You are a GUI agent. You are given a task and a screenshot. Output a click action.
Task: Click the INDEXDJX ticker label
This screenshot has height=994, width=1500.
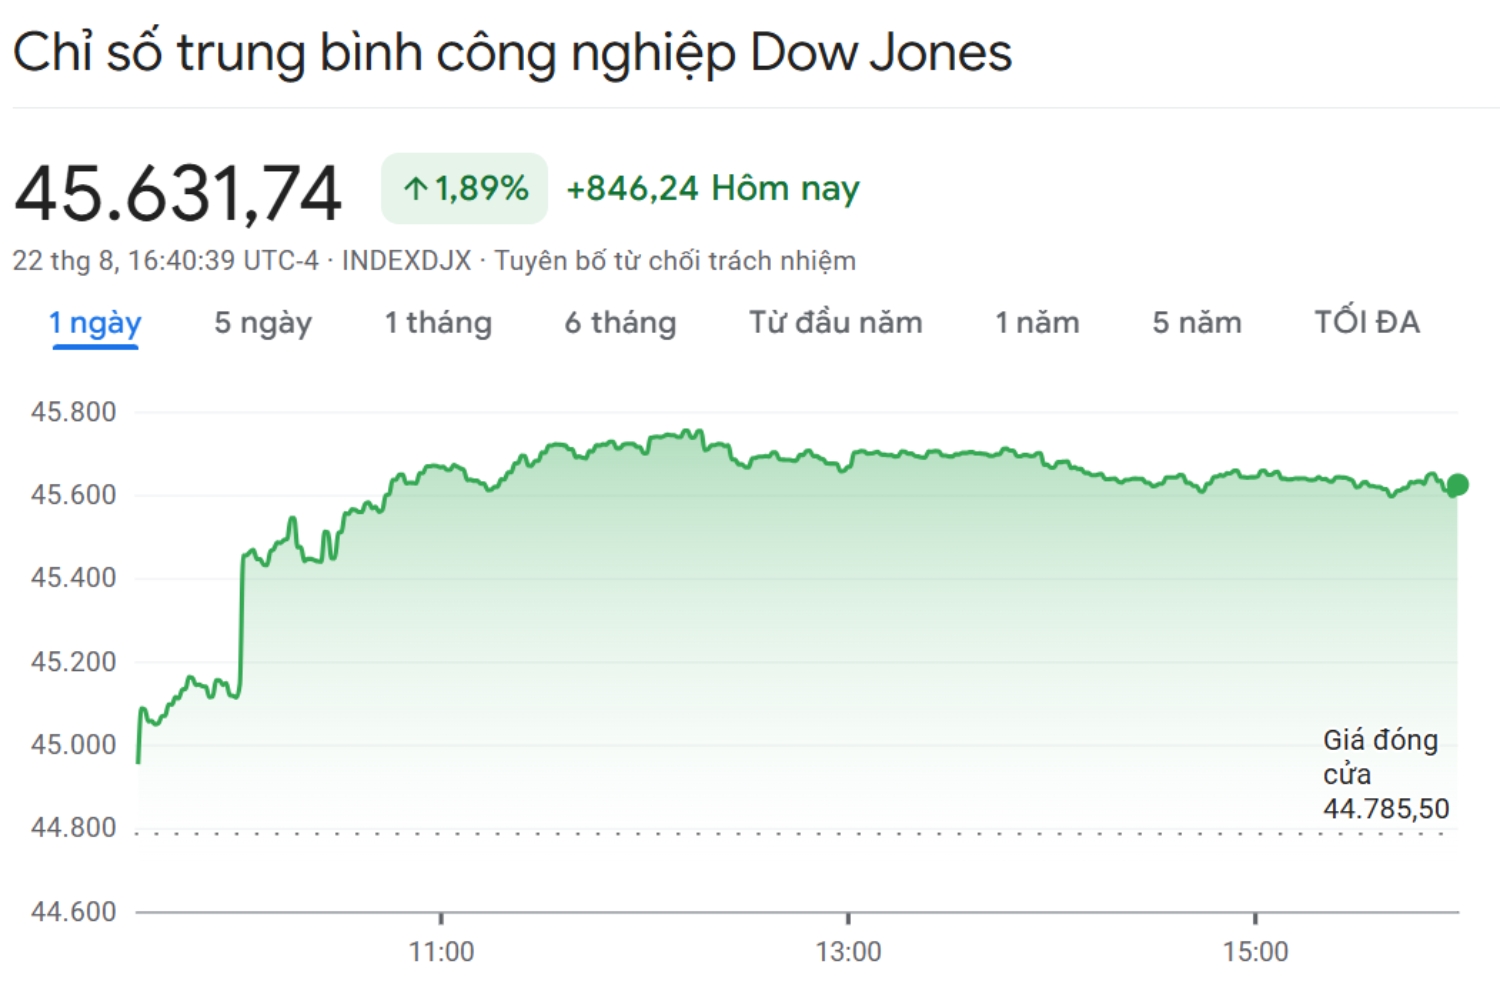[x=404, y=261]
